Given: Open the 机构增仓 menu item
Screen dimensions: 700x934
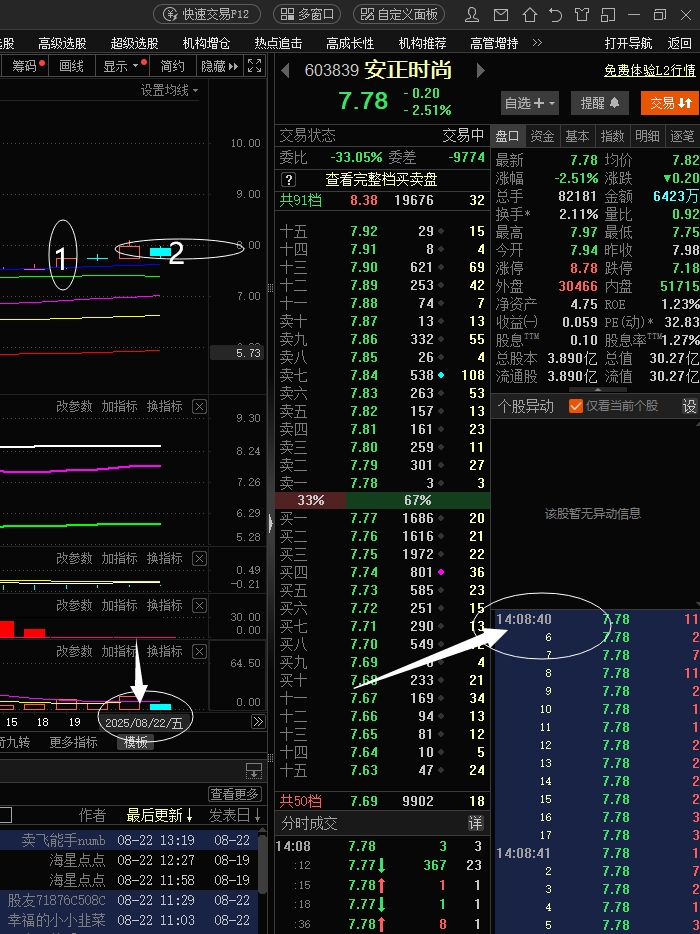Looking at the screenshot, I should pyautogui.click(x=206, y=43).
